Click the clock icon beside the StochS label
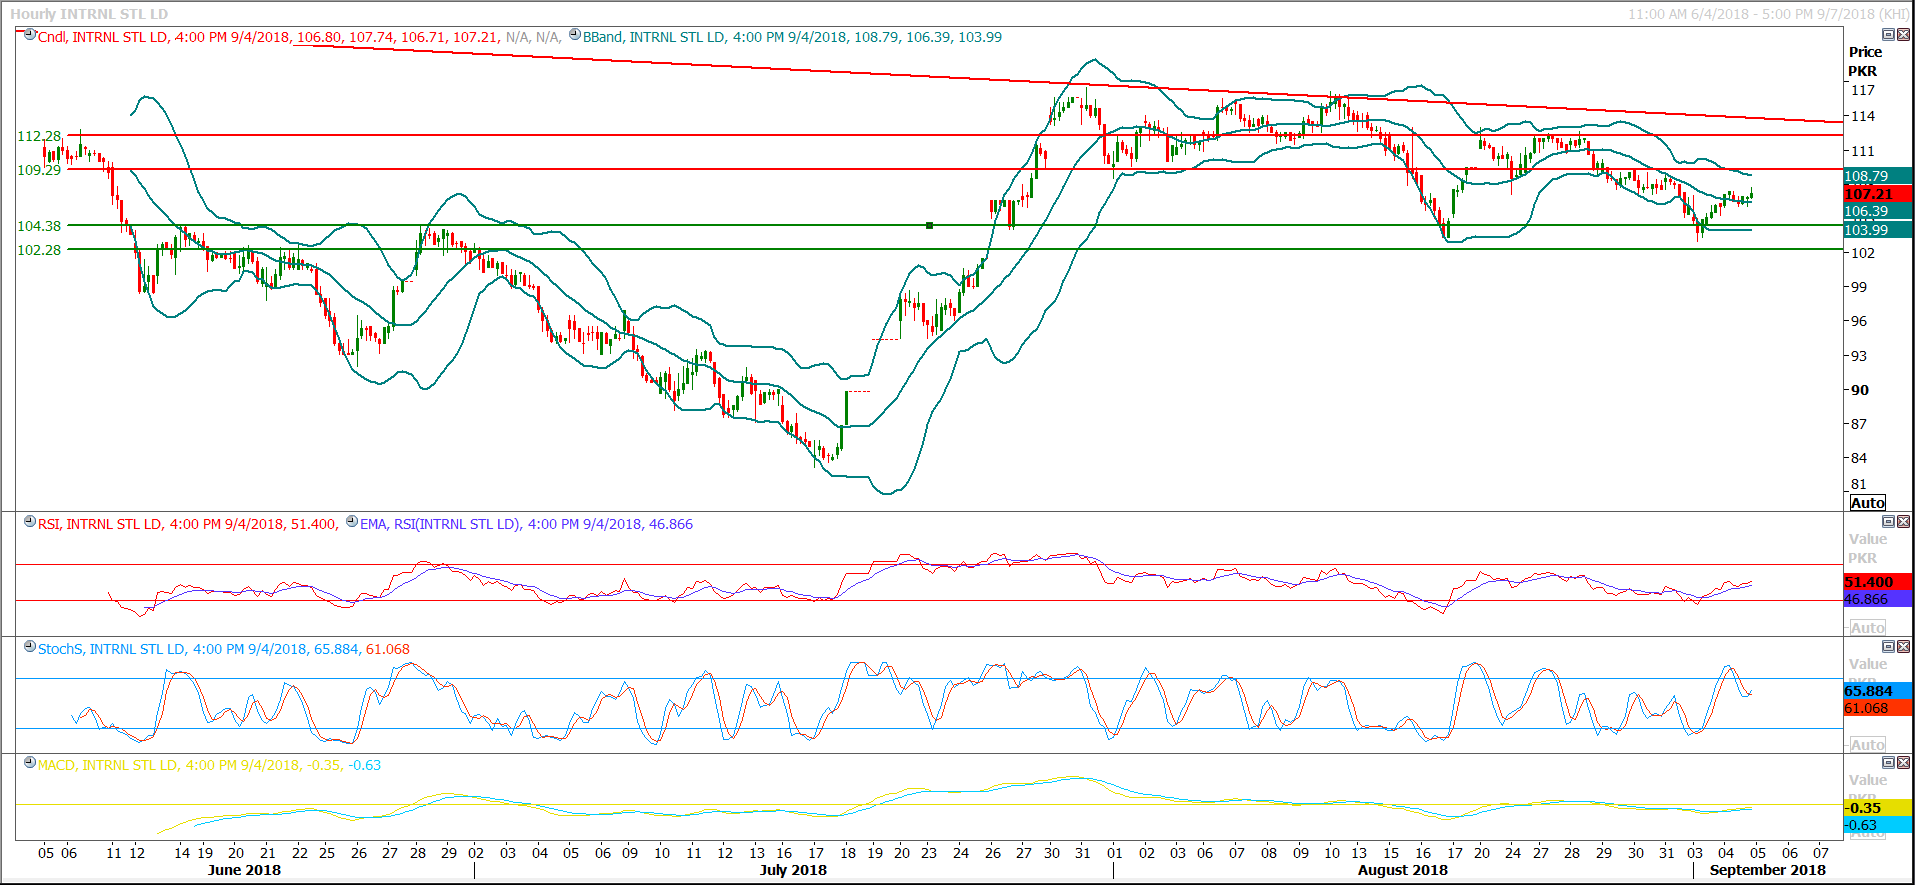Image resolution: width=1915 pixels, height=885 pixels. pyautogui.click(x=30, y=647)
